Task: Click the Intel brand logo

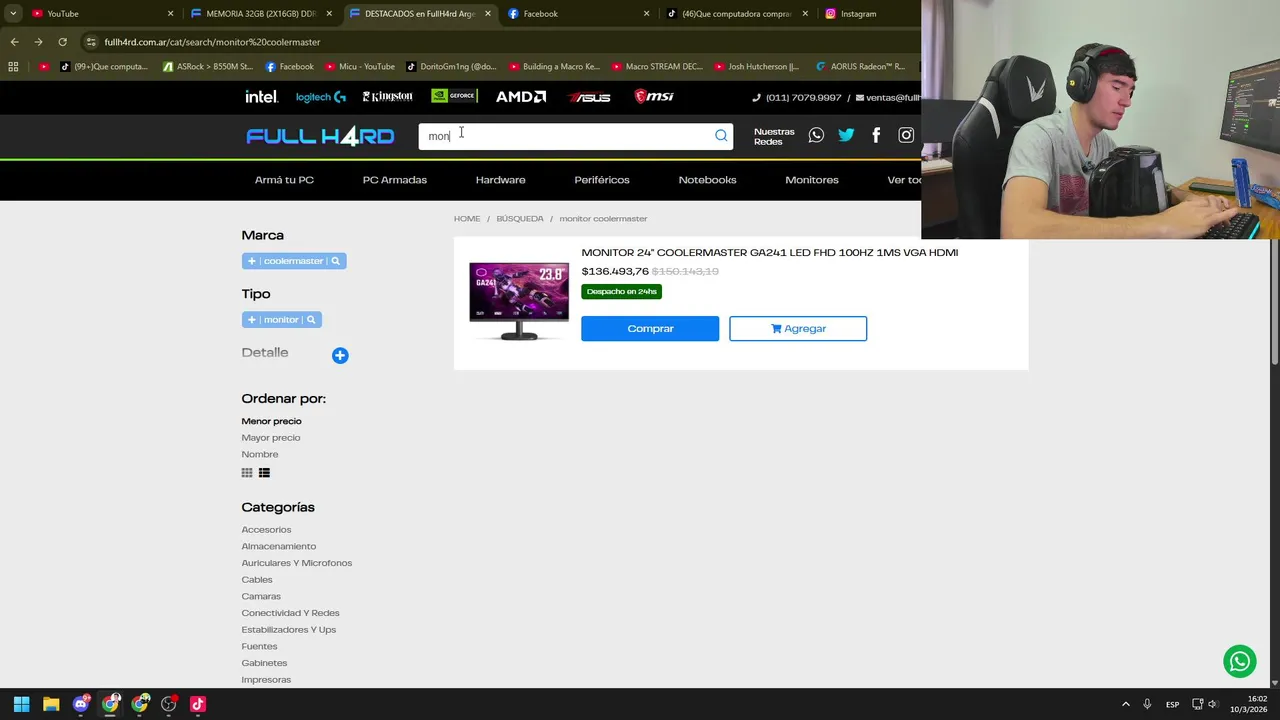Action: tap(261, 97)
